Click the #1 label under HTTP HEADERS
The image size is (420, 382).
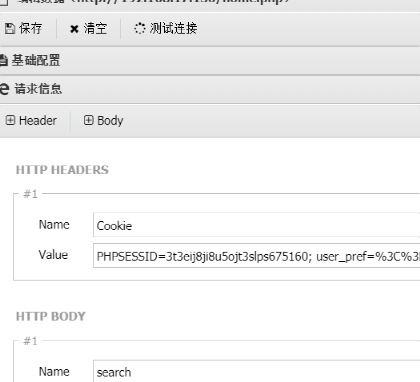pos(30,194)
